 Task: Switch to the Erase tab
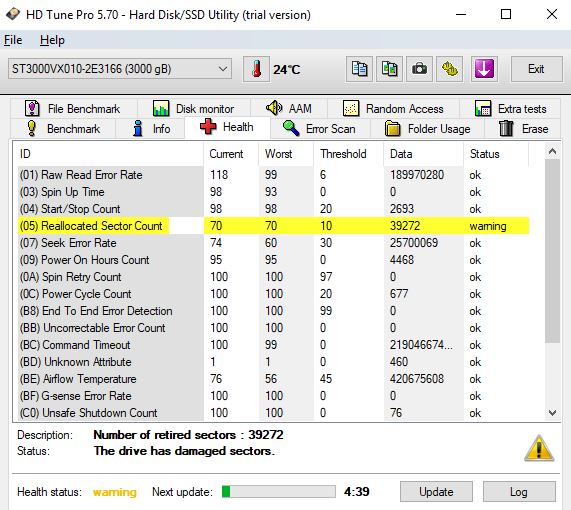tap(523, 129)
